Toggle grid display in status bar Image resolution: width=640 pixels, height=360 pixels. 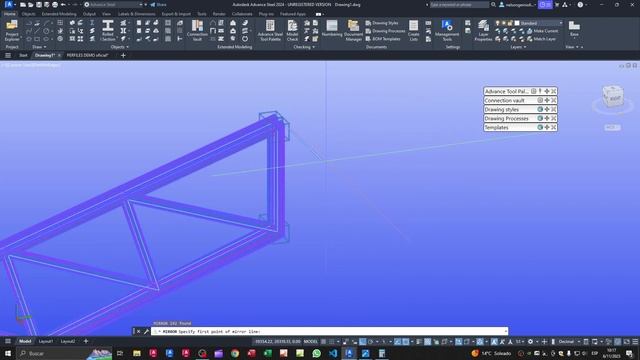pyautogui.click(x=324, y=341)
